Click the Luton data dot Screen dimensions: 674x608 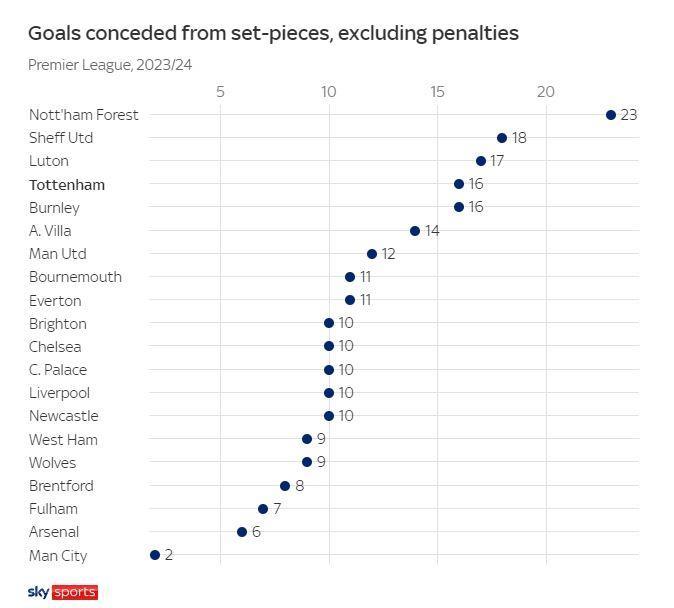coord(481,161)
